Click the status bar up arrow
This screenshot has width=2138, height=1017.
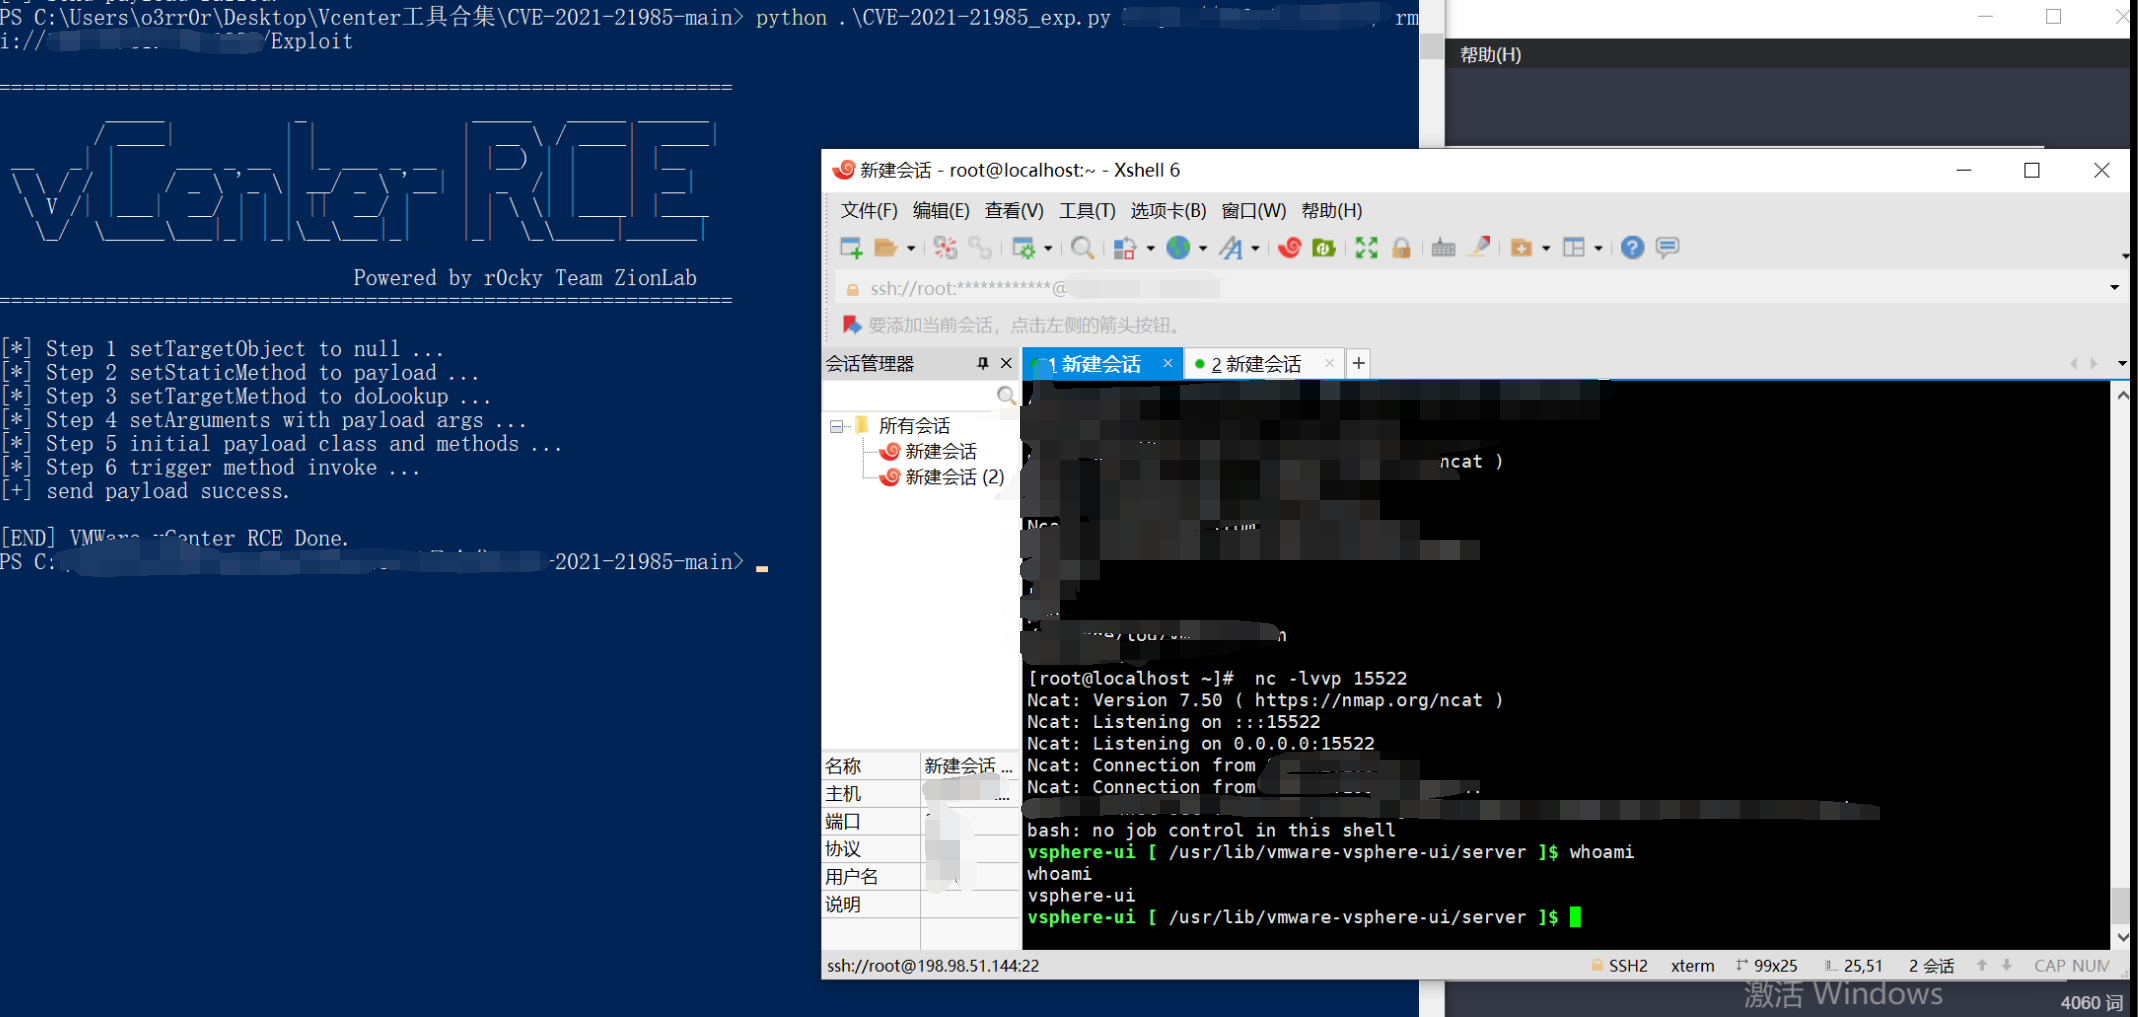pos(1981,965)
